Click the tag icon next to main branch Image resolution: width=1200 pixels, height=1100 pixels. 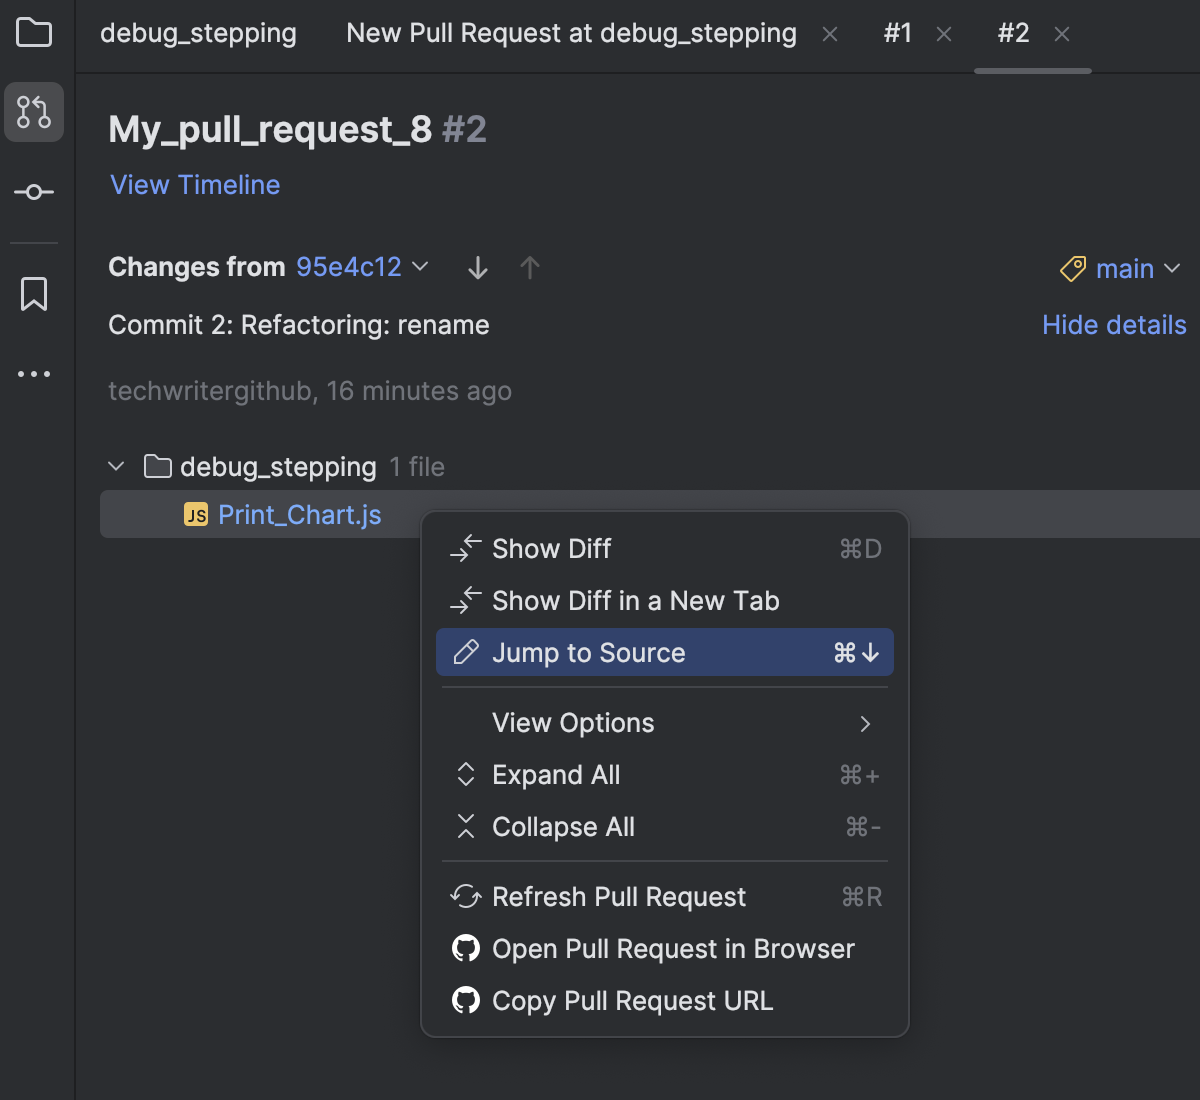[x=1072, y=268]
